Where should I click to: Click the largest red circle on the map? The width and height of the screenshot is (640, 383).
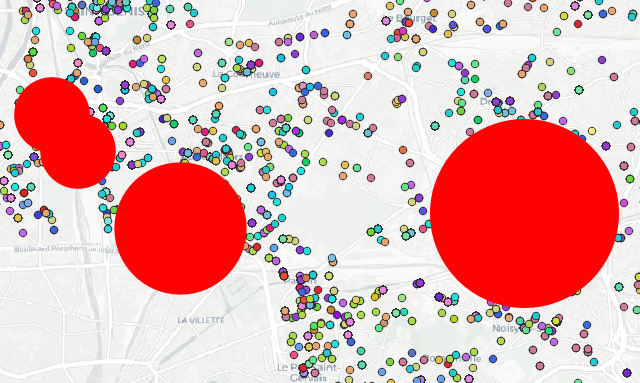tap(524, 214)
